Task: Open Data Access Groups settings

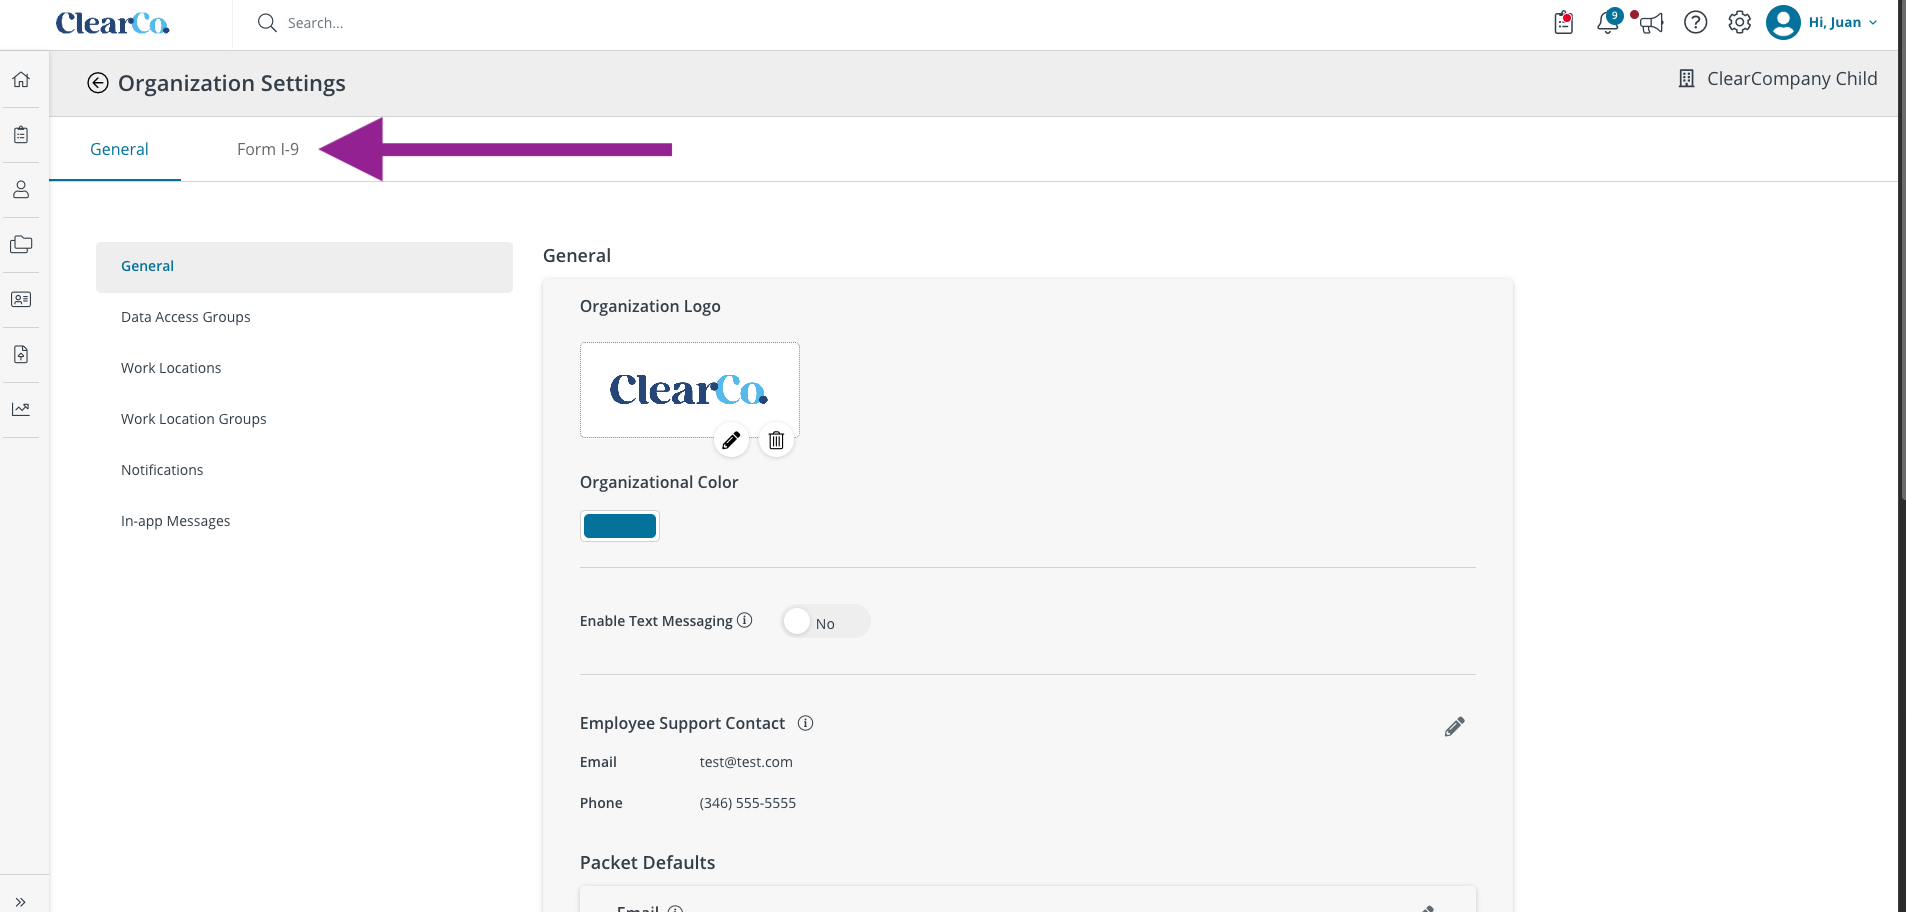Action: pos(186,317)
